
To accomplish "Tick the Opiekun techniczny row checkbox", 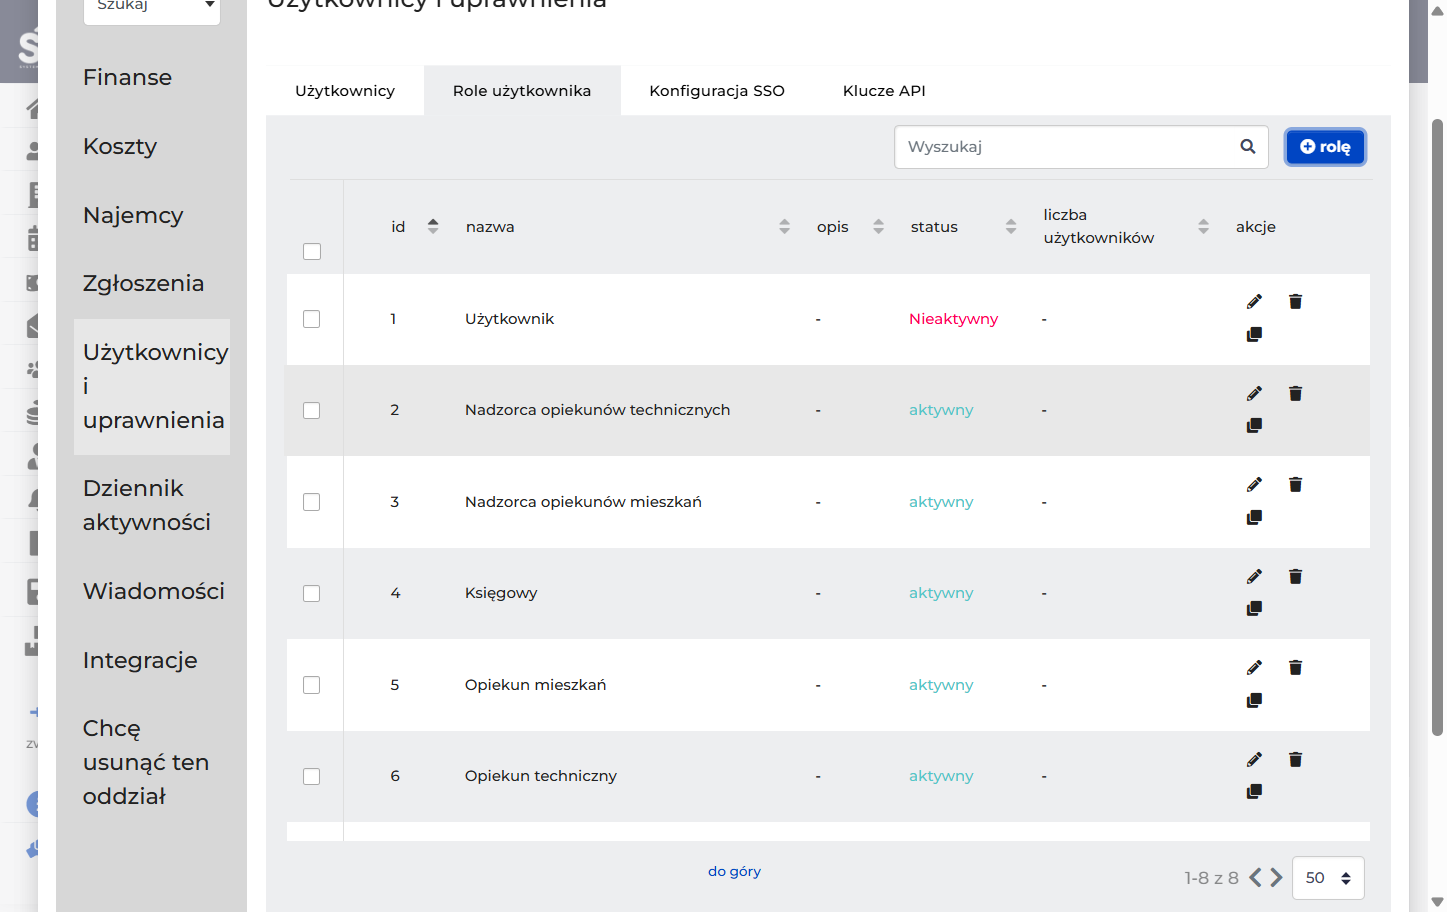I will tap(312, 777).
